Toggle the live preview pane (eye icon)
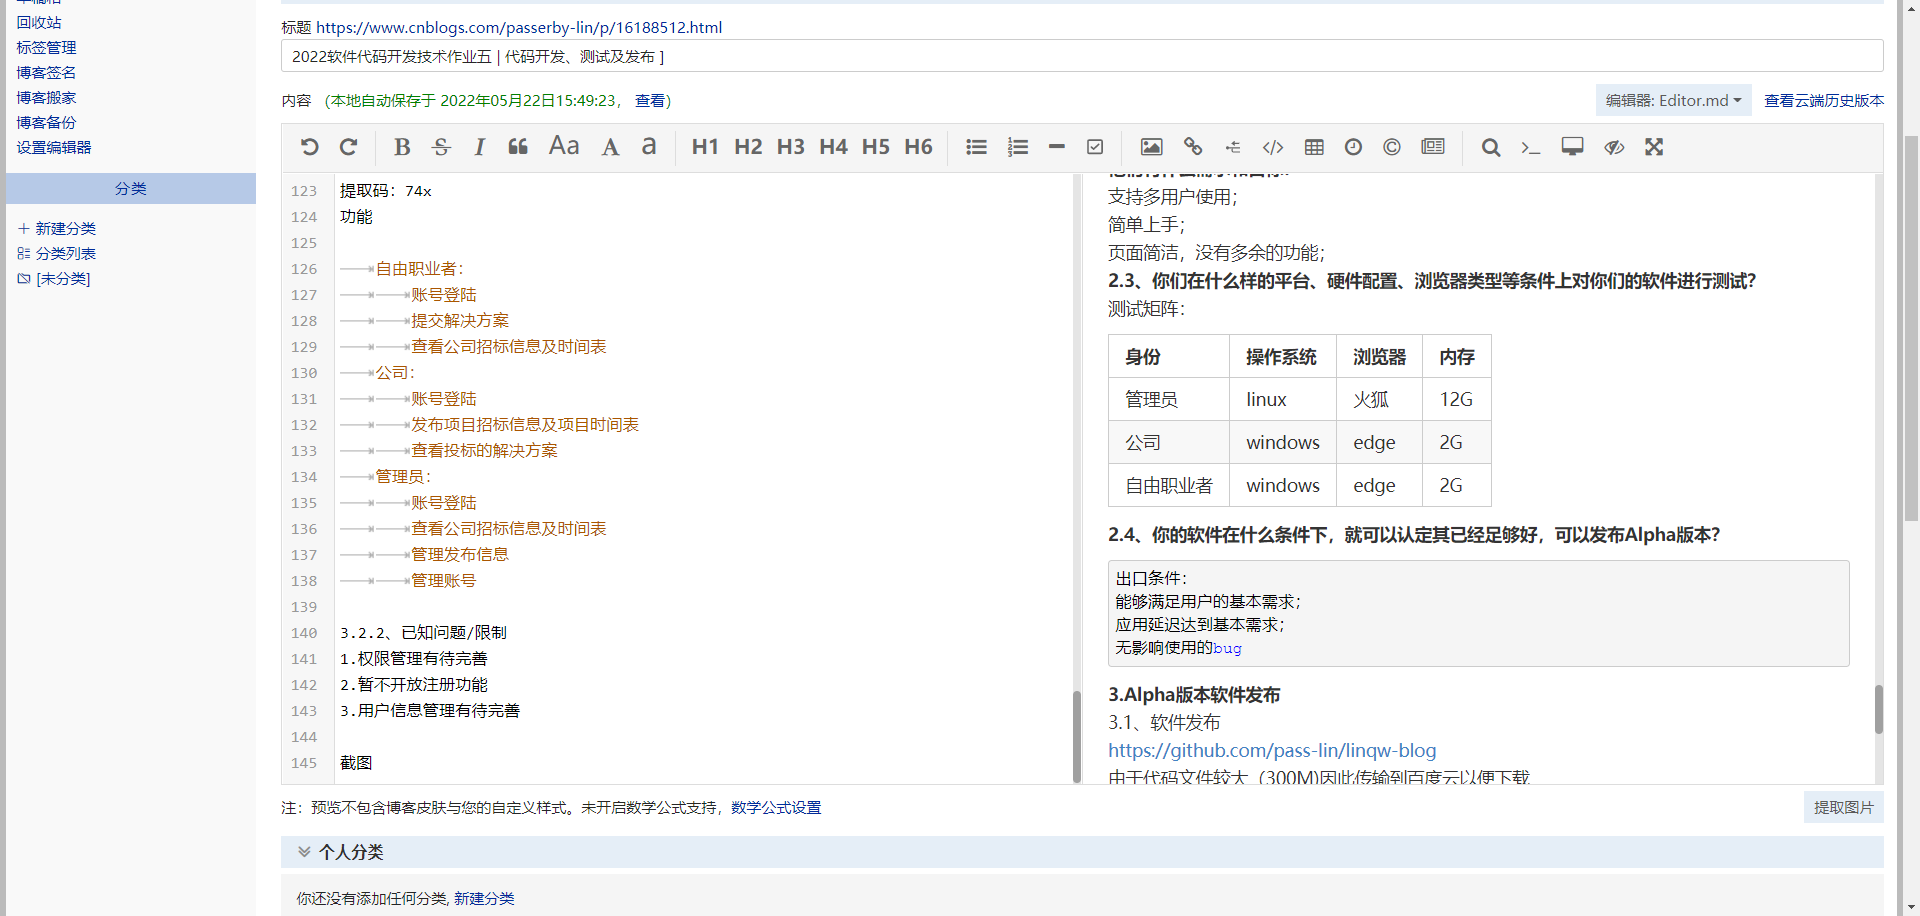Viewport: 1920px width, 916px height. click(x=1614, y=147)
